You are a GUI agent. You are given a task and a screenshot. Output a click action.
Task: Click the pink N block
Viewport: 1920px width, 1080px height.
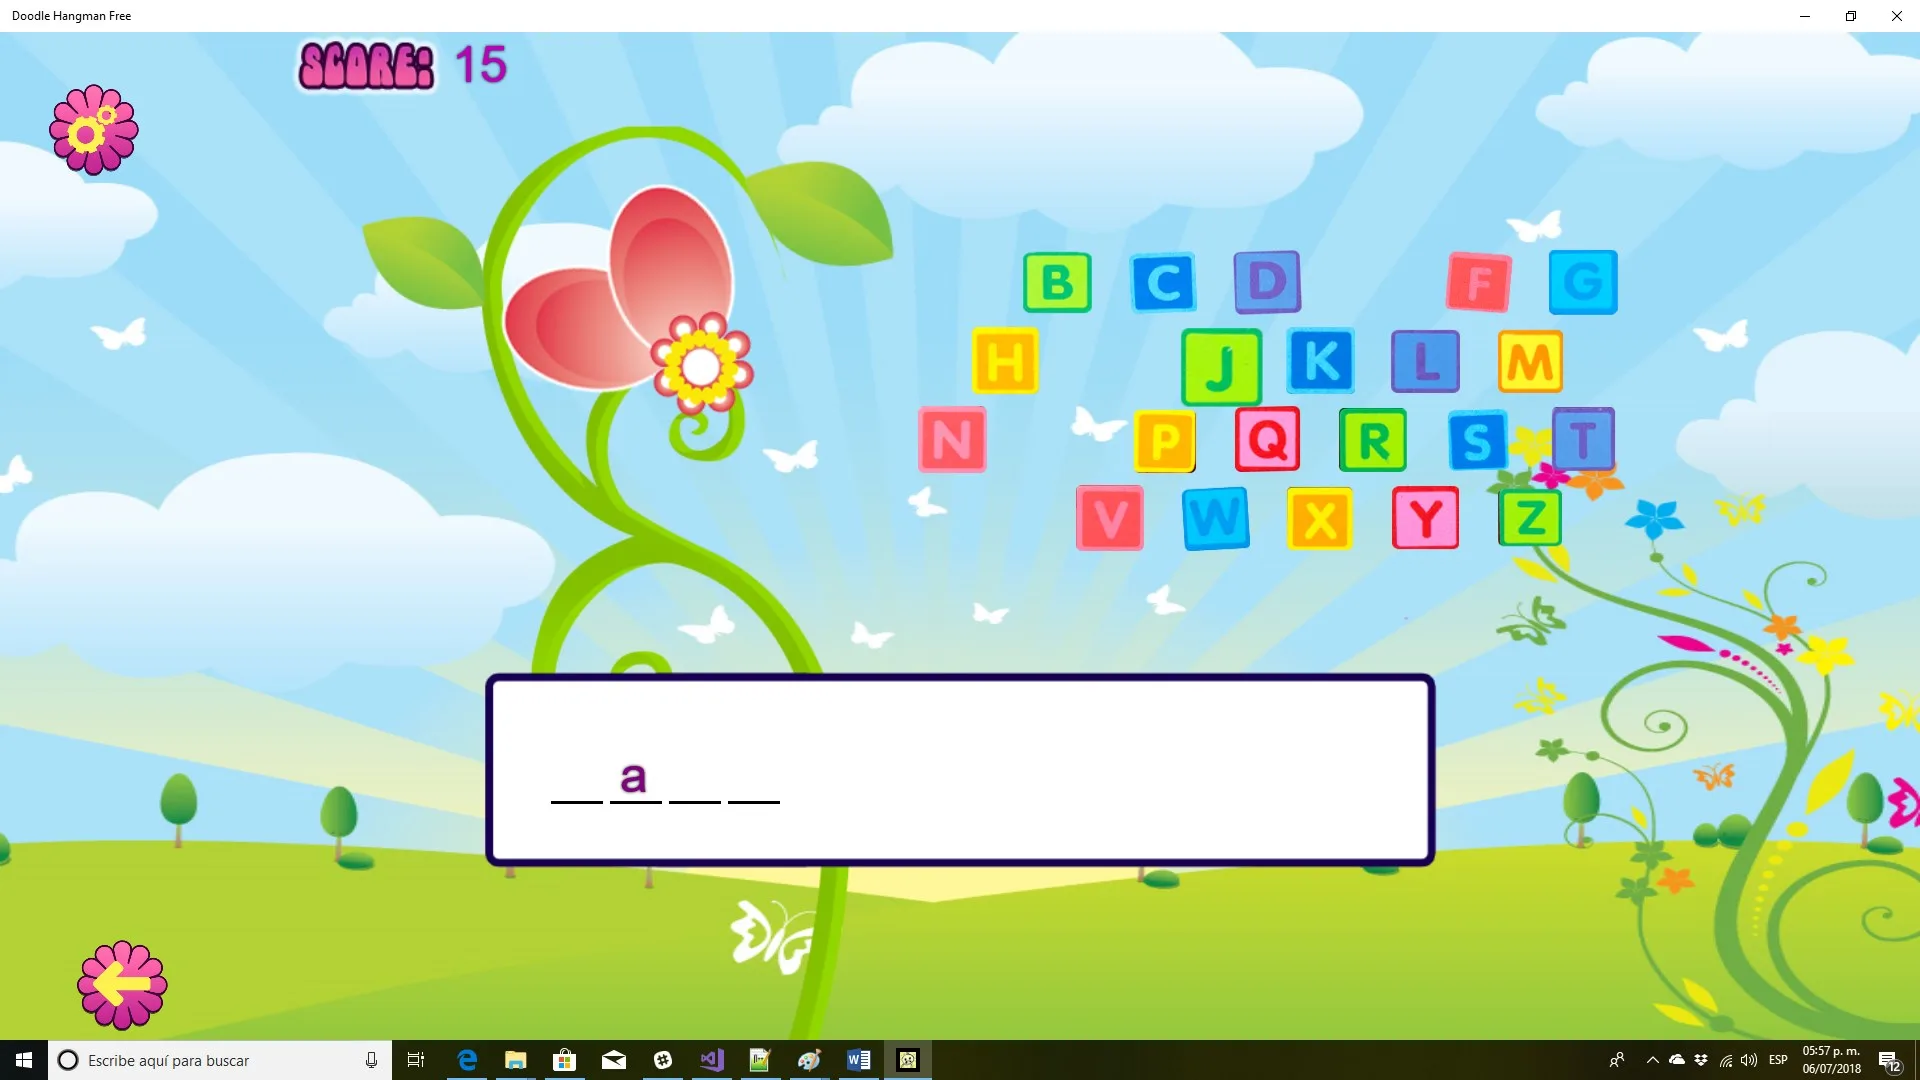(952, 439)
